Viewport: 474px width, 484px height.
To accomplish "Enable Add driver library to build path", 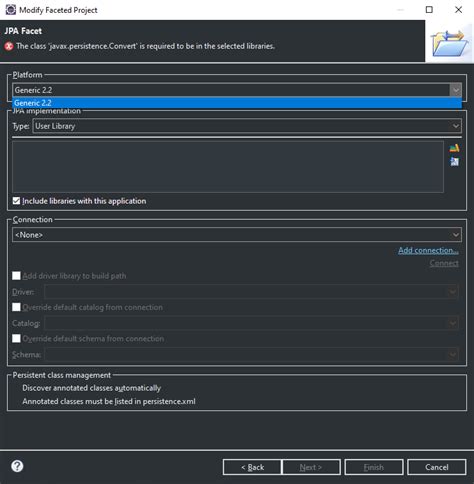I will (x=16, y=276).
